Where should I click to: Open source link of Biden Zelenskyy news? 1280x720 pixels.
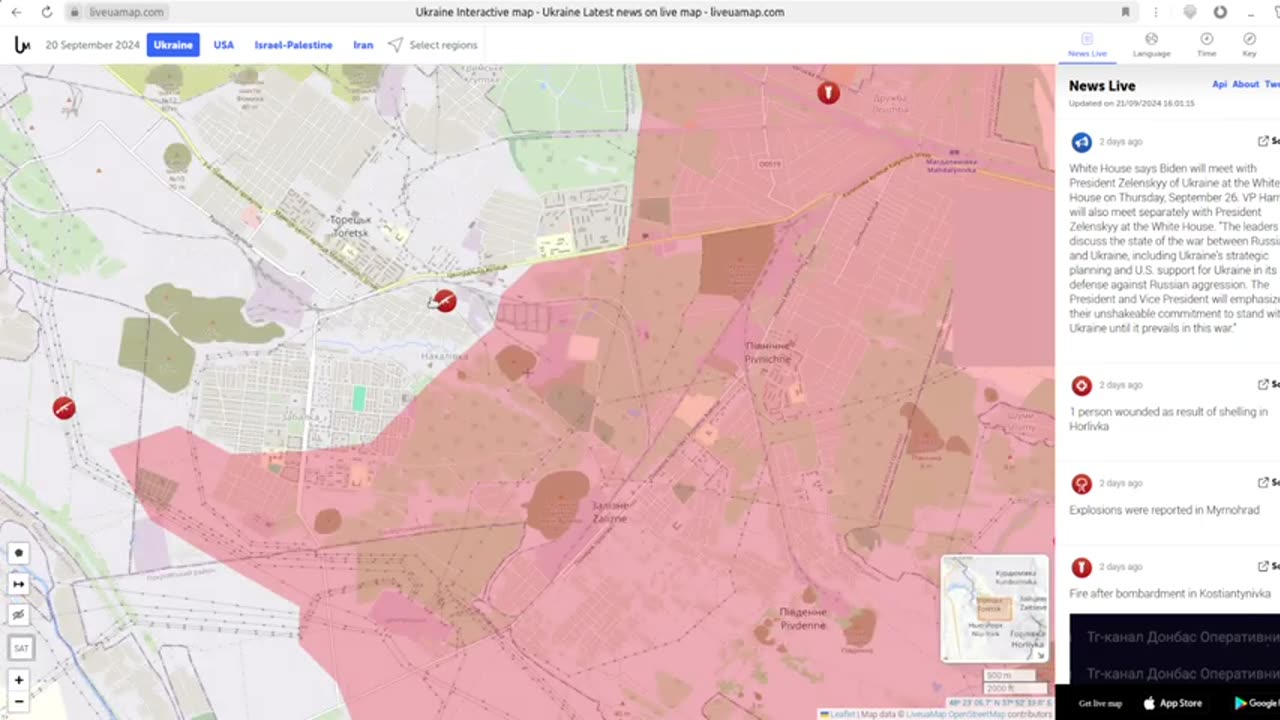(1268, 141)
